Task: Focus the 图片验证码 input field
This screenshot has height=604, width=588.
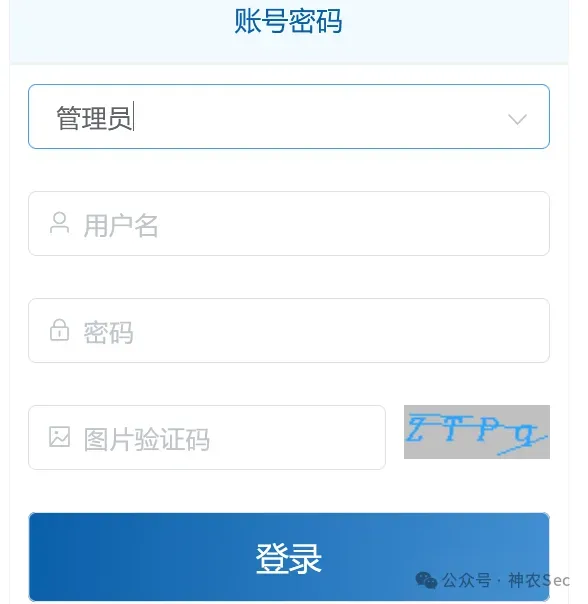Action: tap(207, 437)
